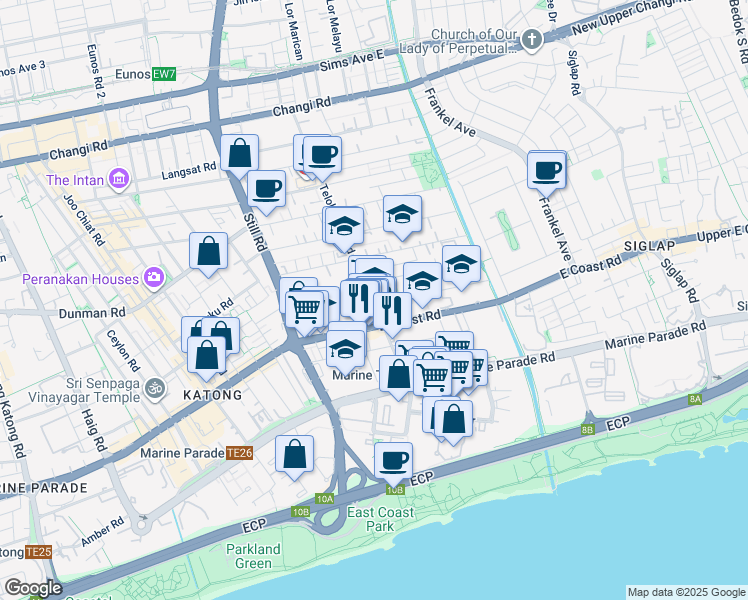
Task: Click the Marine Parade TE26 station badge
Action: pyautogui.click(x=238, y=452)
